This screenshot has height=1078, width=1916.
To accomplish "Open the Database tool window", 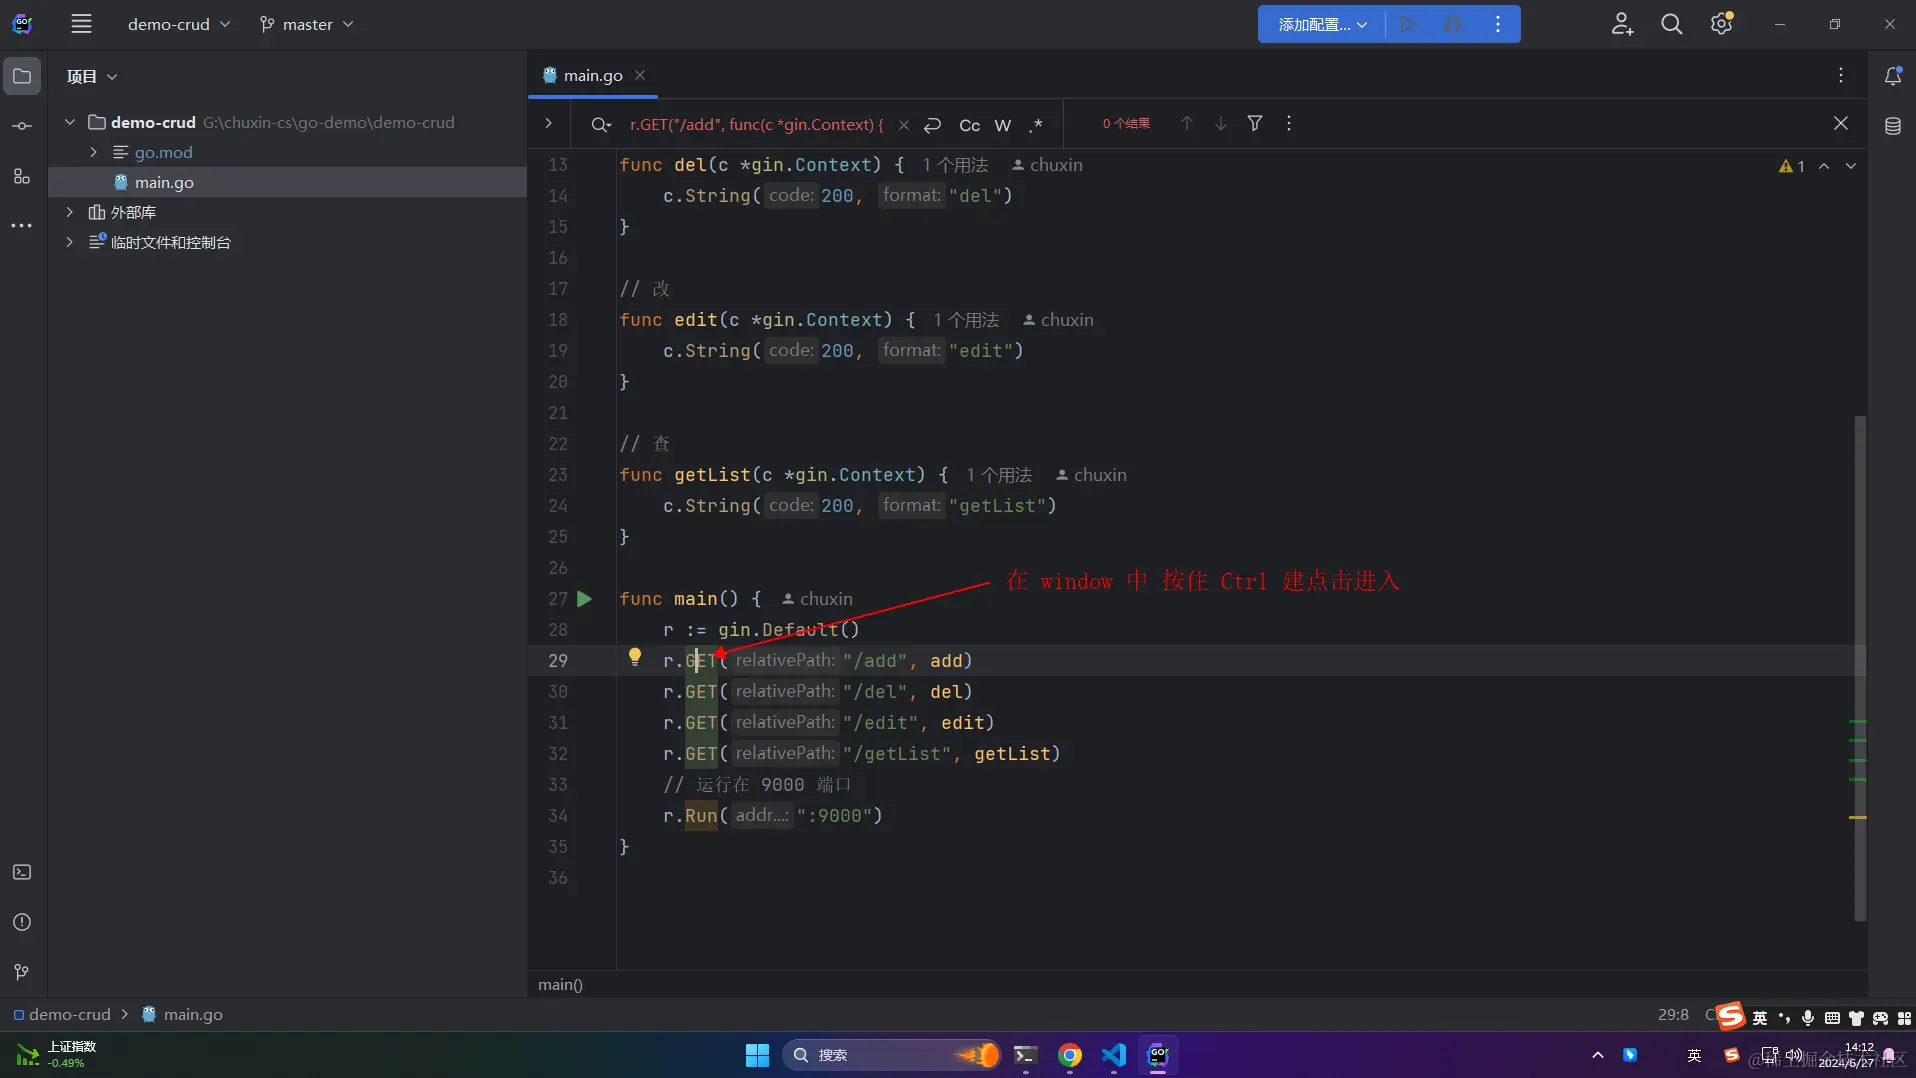I will pyautogui.click(x=1893, y=126).
